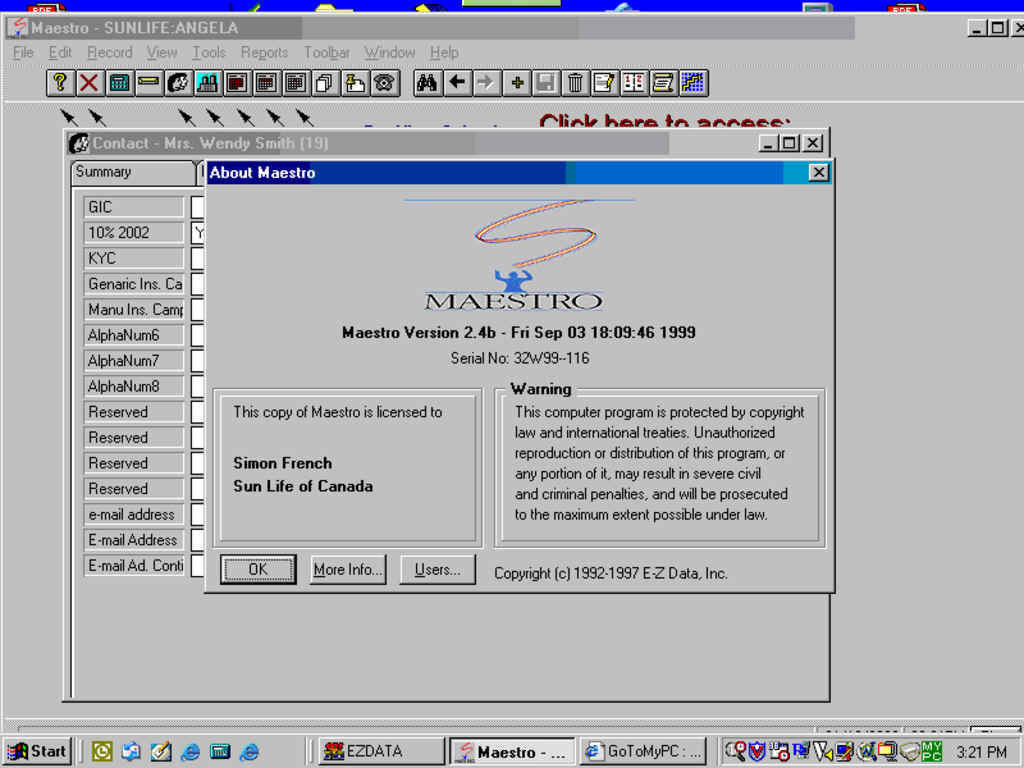Open the Window menu

point(389,52)
